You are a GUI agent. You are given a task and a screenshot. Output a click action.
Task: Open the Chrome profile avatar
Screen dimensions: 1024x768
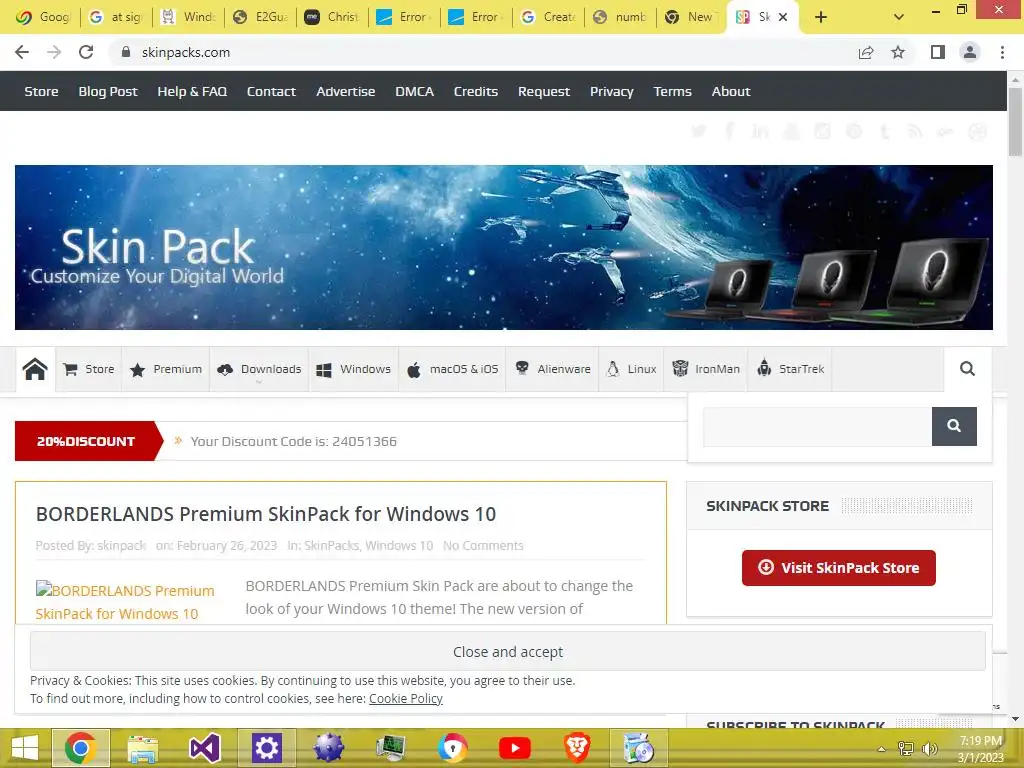pos(970,52)
